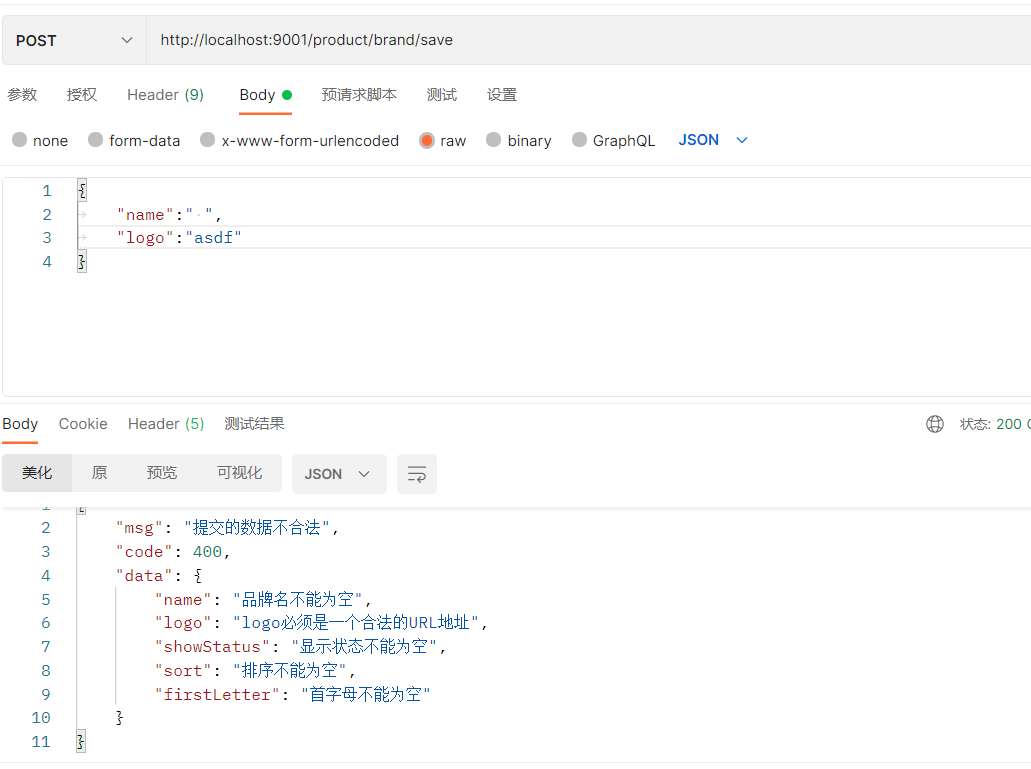Select the form-data body type
Screen dimensions: 1031x769
[134, 140]
